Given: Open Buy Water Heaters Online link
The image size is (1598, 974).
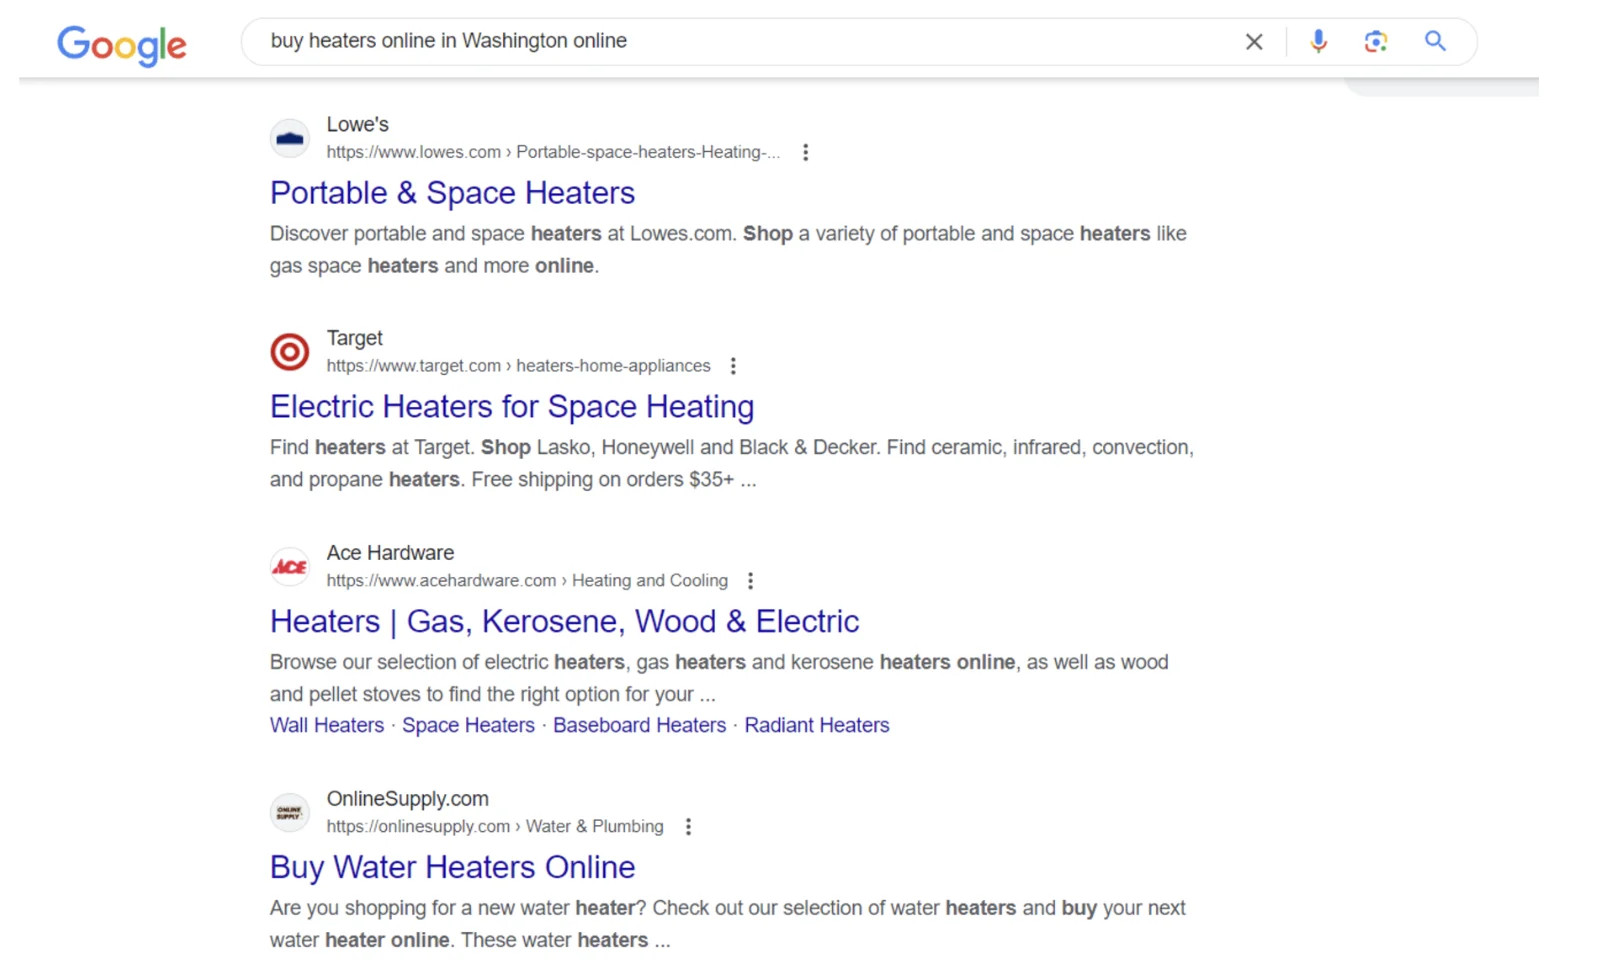Looking at the screenshot, I should (452, 867).
